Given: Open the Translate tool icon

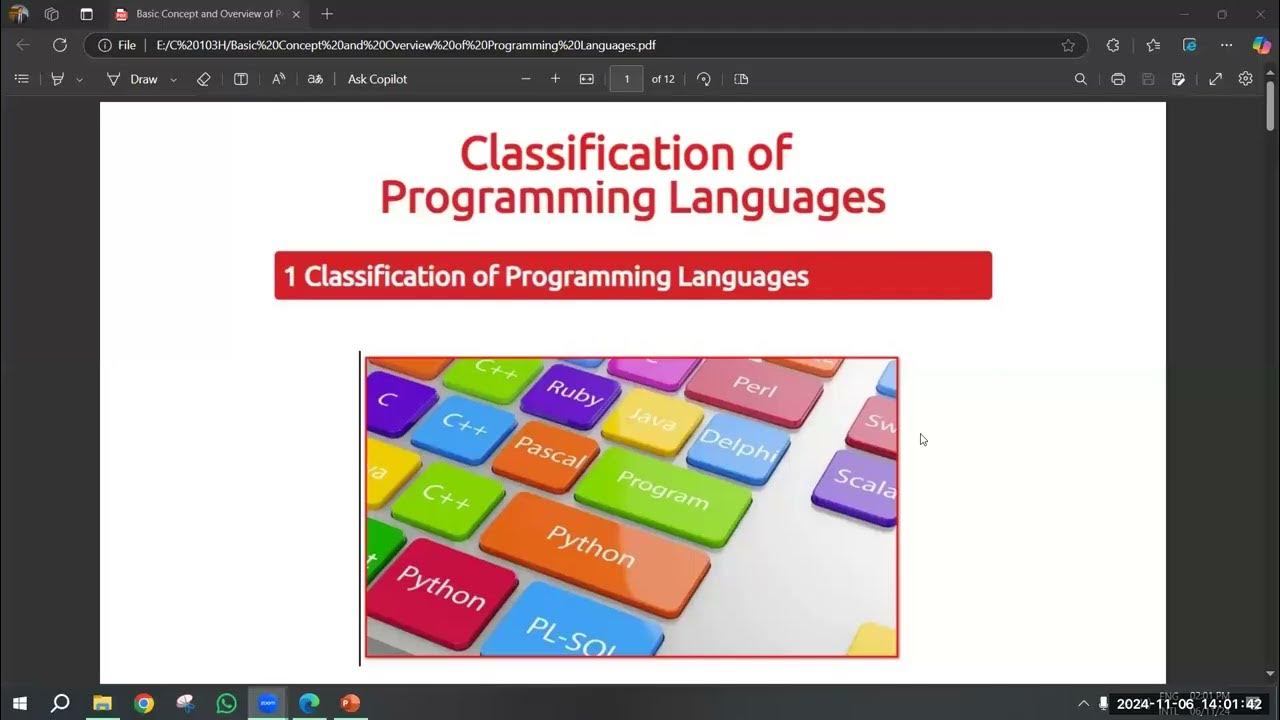Looking at the screenshot, I should click(x=315, y=79).
